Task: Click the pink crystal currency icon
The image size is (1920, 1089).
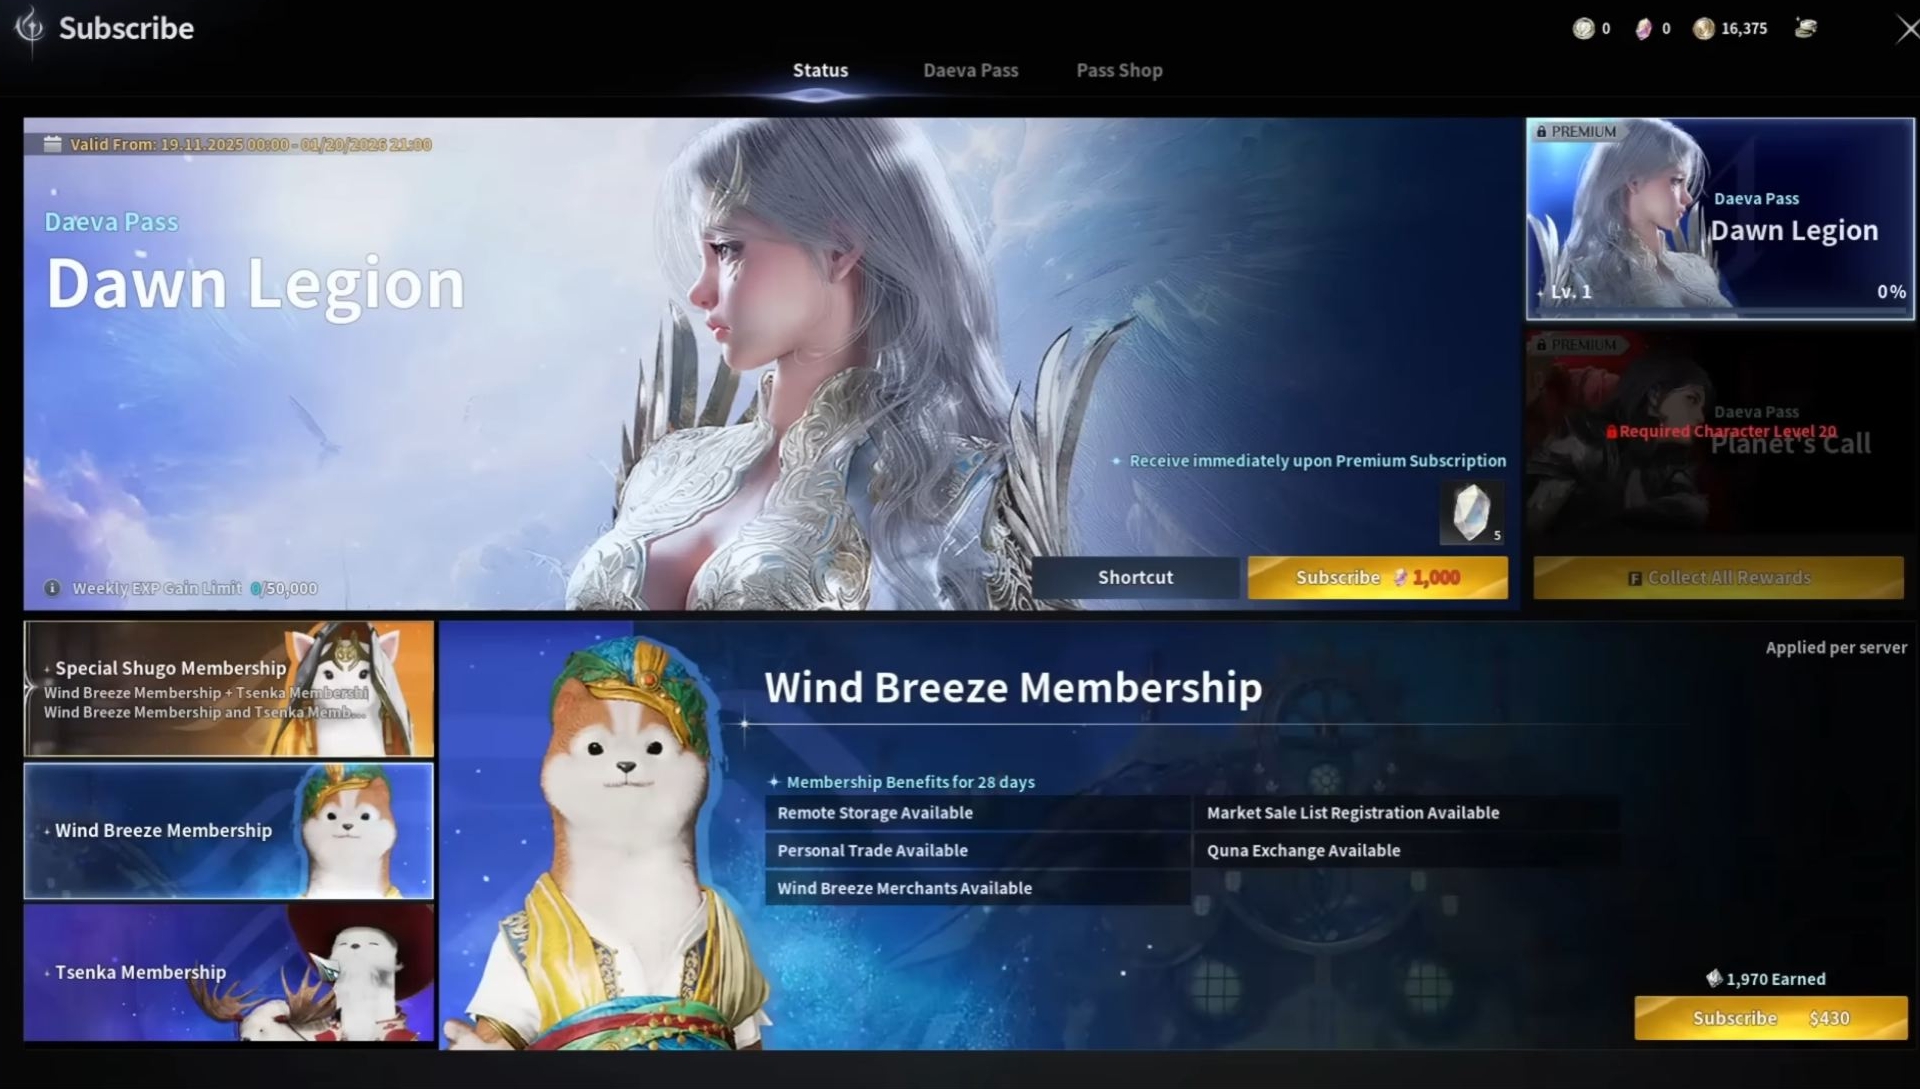Action: (x=1643, y=29)
